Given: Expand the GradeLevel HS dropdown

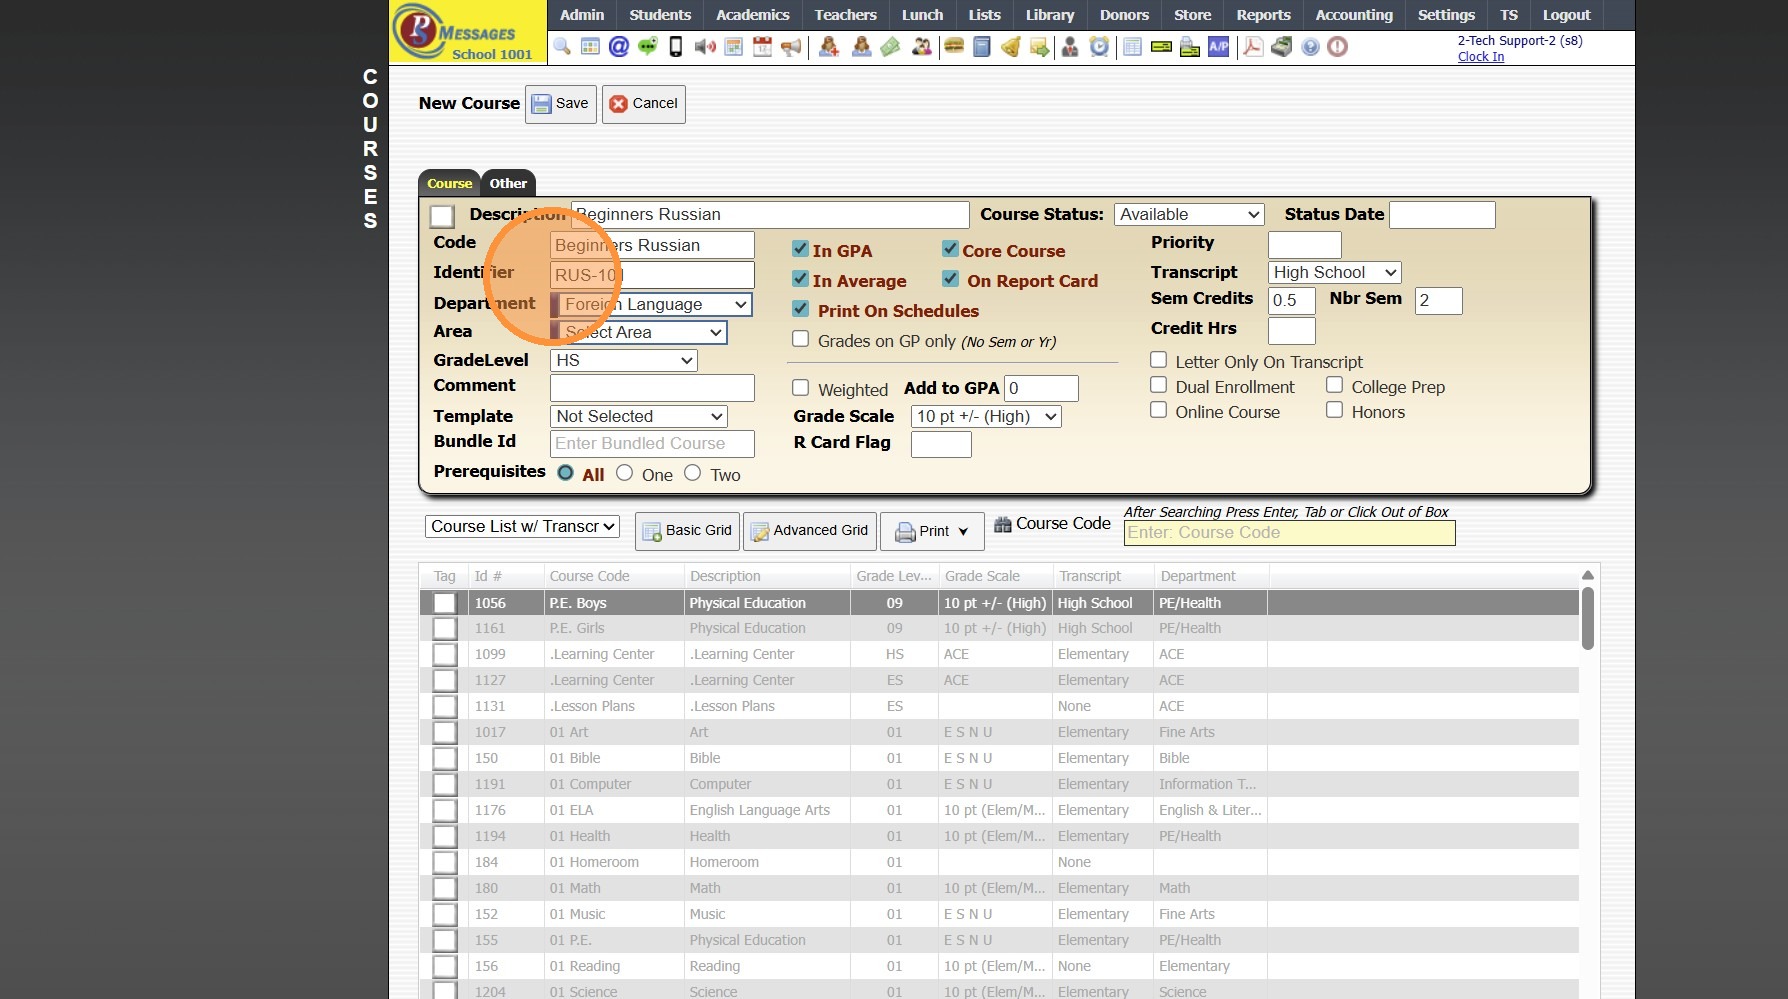Looking at the screenshot, I should tap(624, 360).
